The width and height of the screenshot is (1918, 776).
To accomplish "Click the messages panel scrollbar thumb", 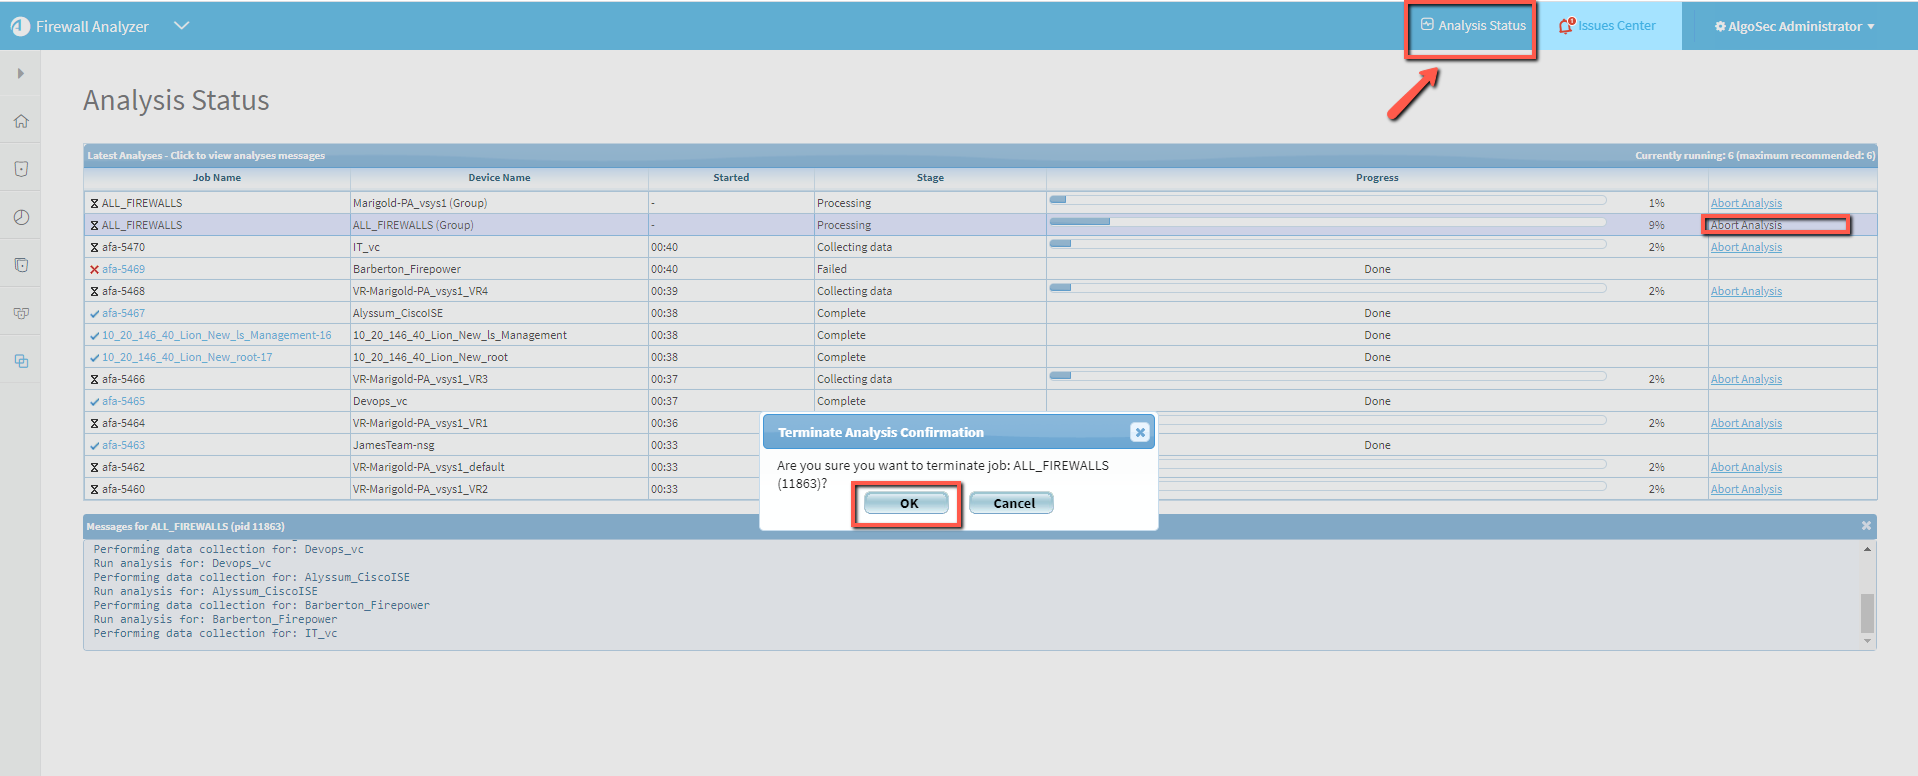I will click(1866, 612).
